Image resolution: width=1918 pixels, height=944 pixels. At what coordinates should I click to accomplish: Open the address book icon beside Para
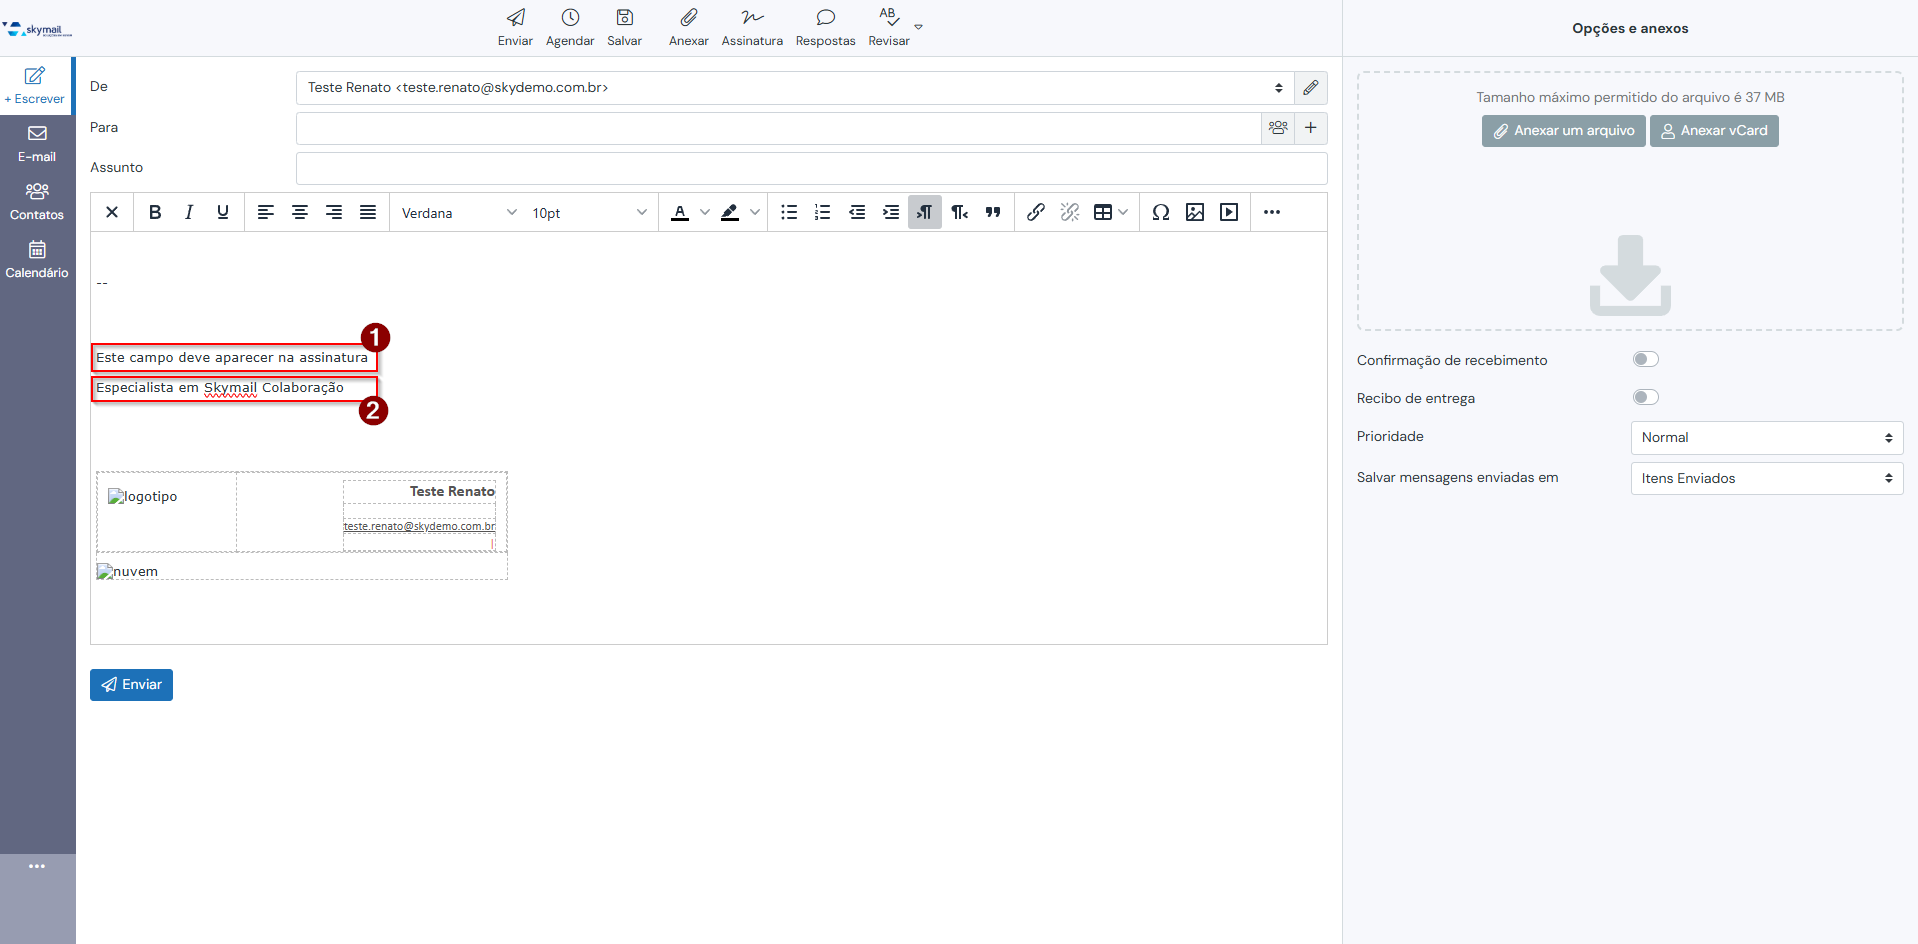[x=1278, y=128]
